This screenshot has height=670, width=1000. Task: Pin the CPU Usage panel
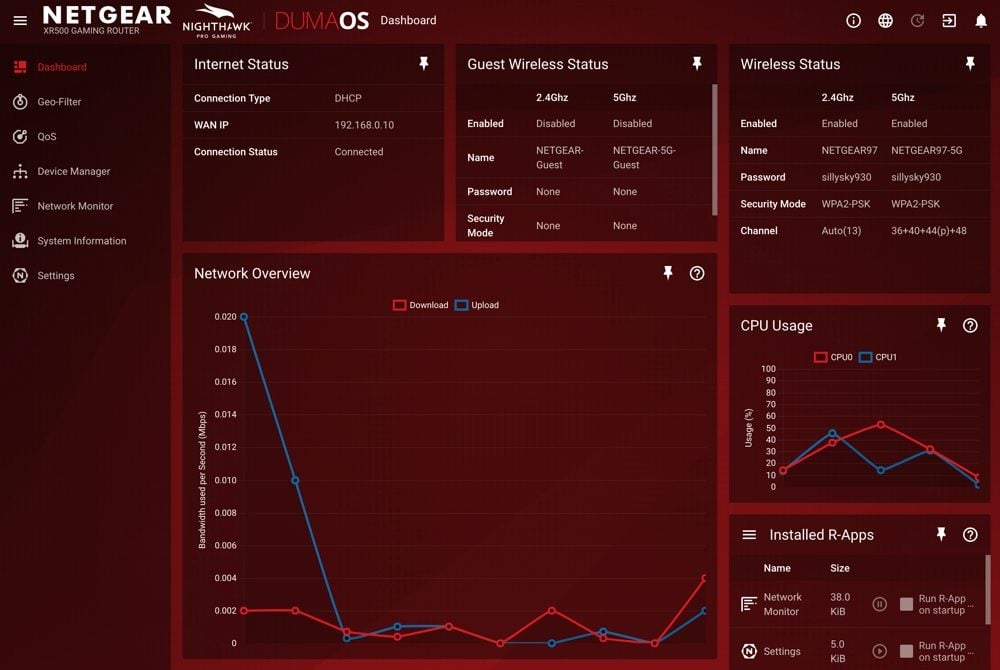click(941, 325)
